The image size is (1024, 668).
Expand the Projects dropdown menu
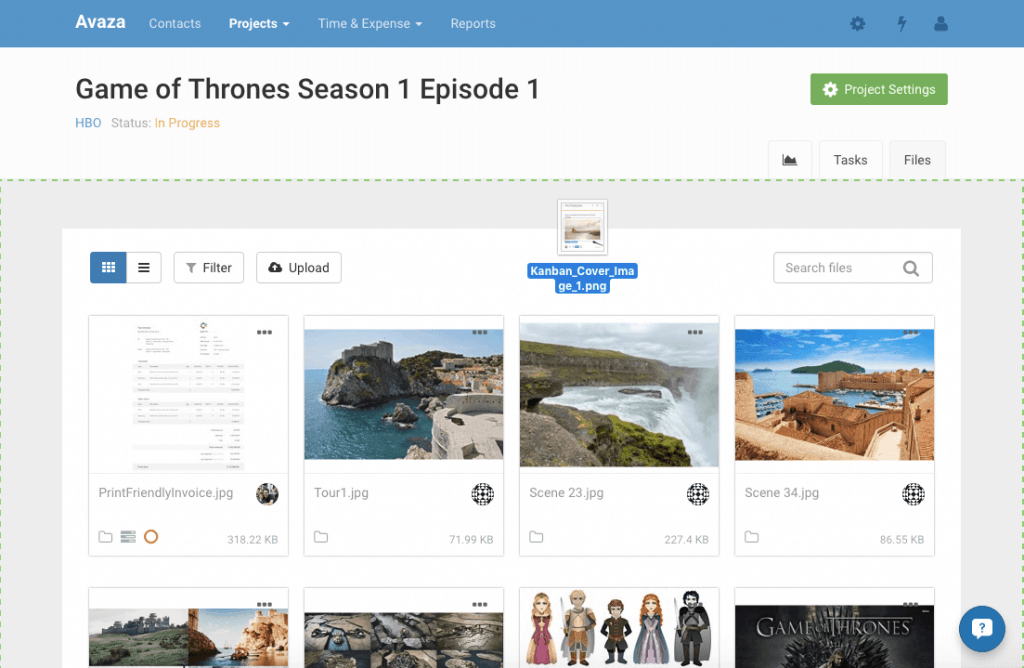pyautogui.click(x=259, y=24)
